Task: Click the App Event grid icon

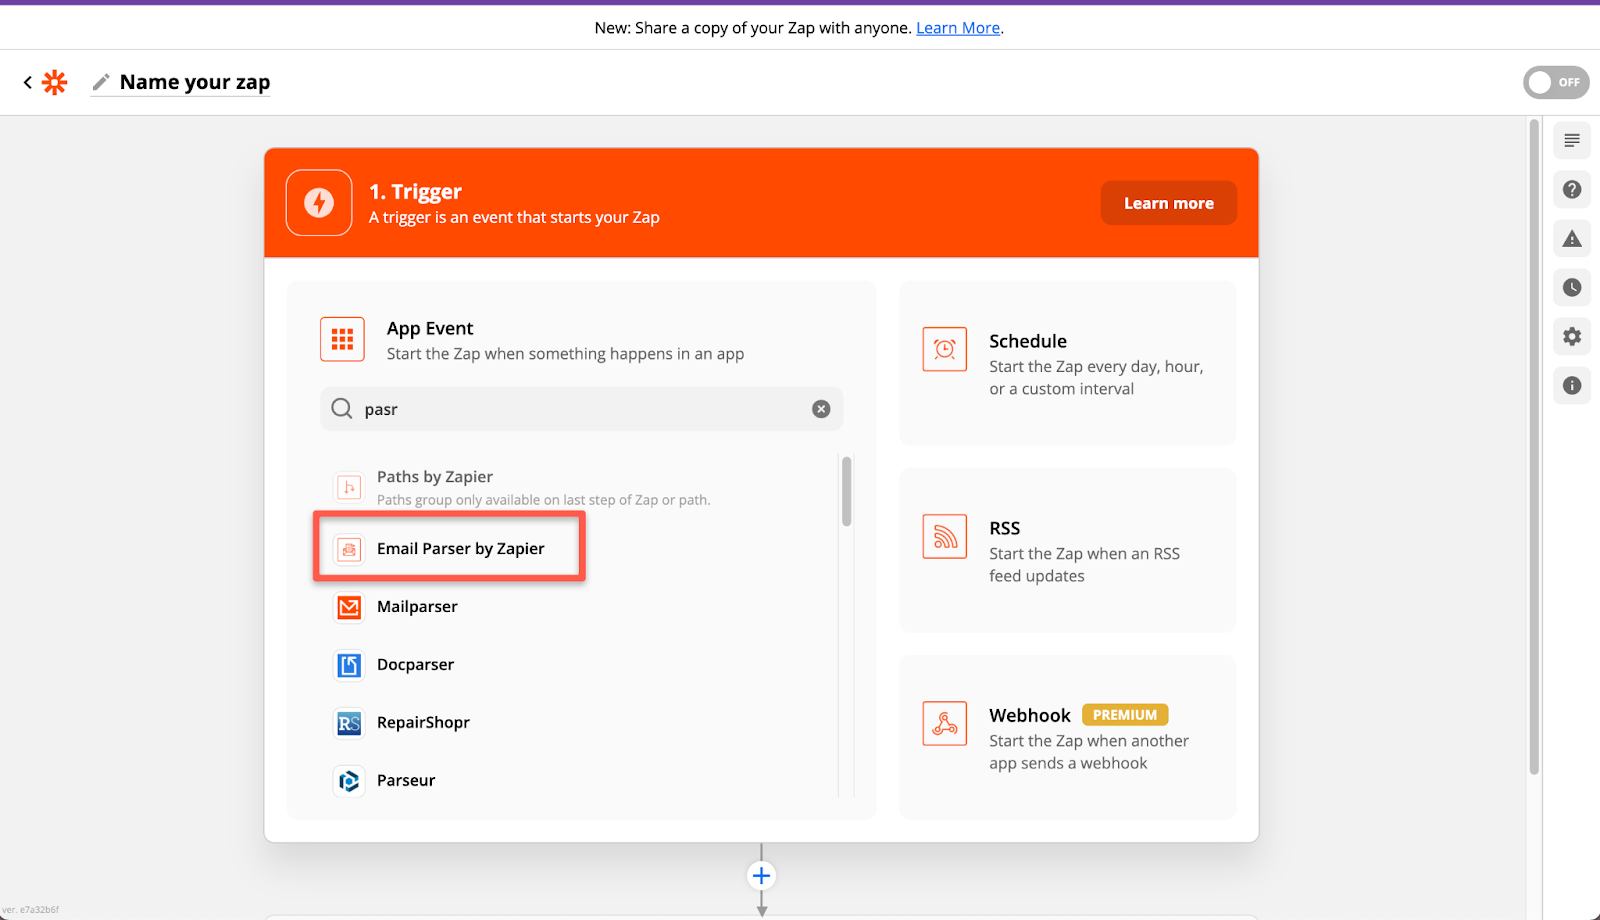Action: [342, 340]
